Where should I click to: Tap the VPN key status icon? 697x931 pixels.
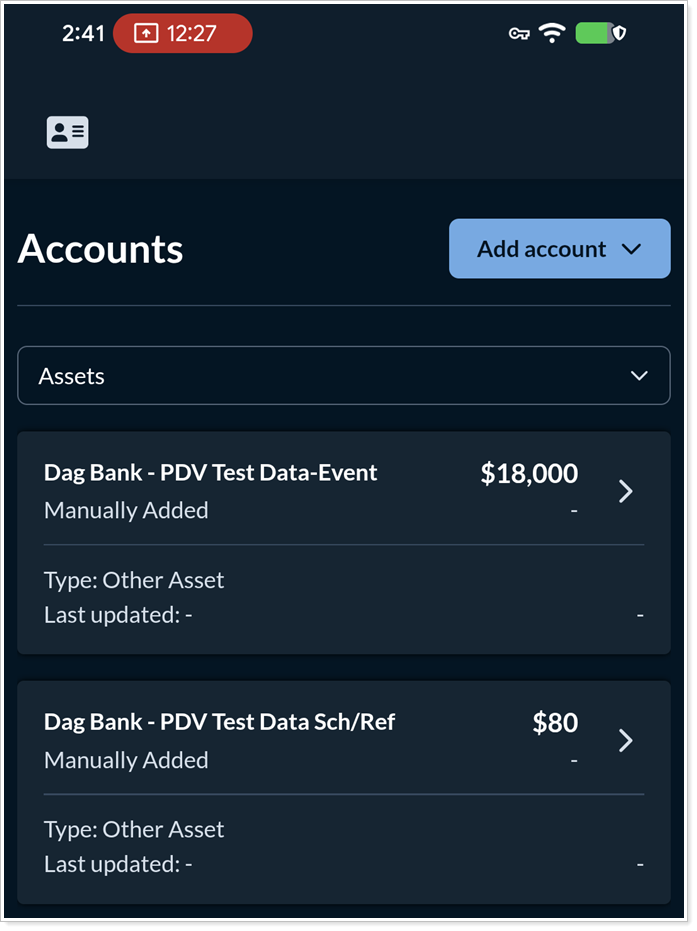tap(519, 34)
